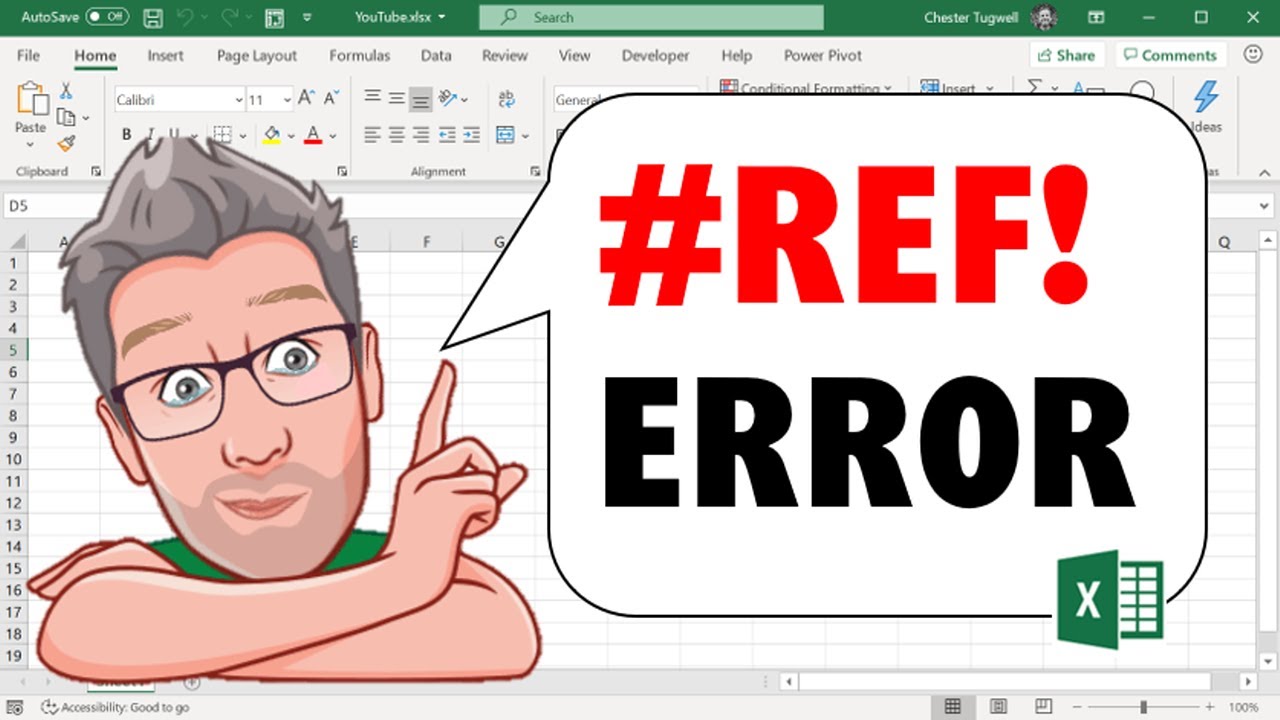Apply Bold formatting
This screenshot has height=720, width=1280.
point(126,134)
